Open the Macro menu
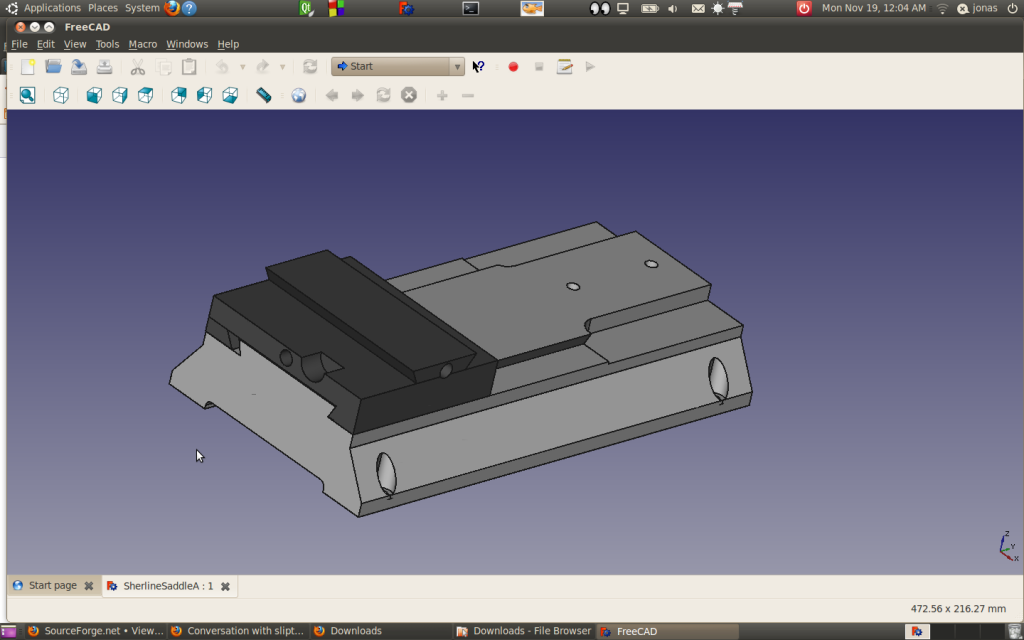Image resolution: width=1024 pixels, height=640 pixels. [143, 44]
